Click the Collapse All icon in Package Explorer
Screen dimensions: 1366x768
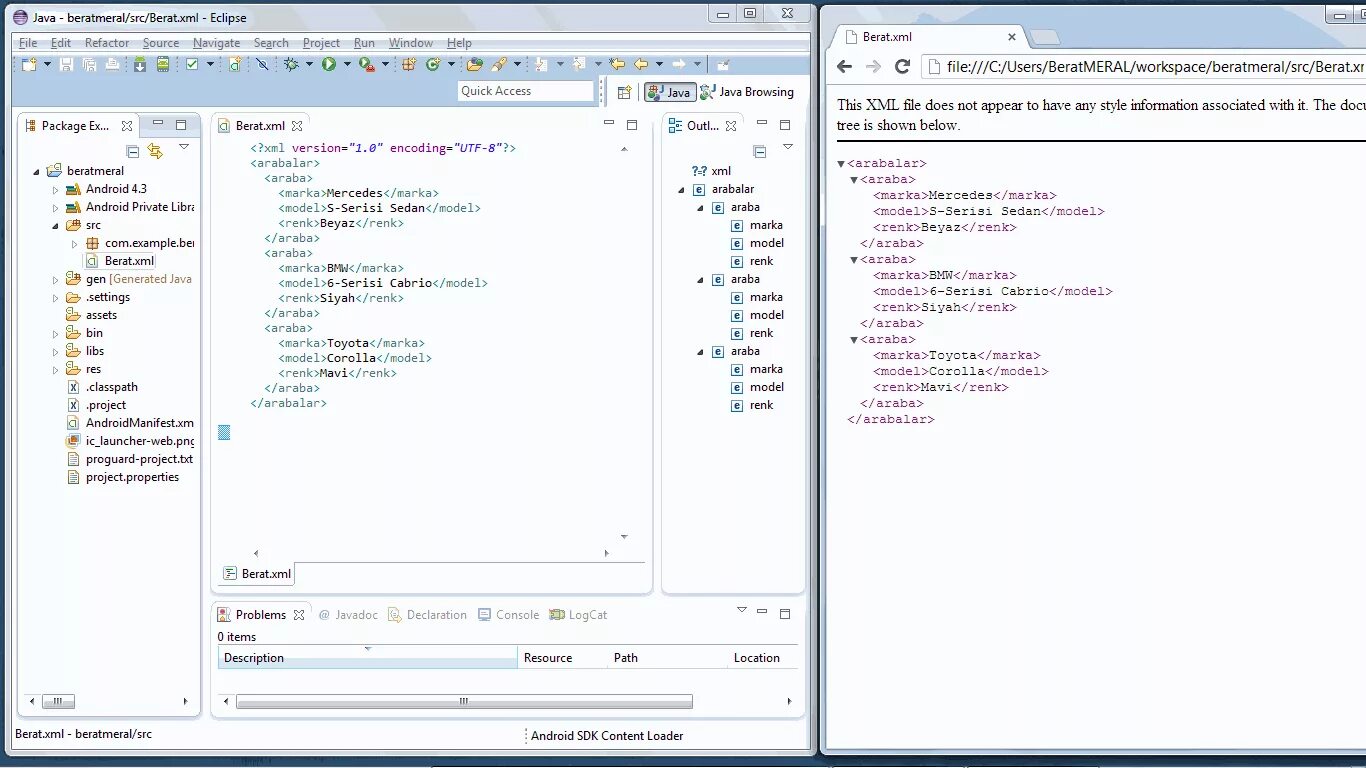[x=132, y=151]
